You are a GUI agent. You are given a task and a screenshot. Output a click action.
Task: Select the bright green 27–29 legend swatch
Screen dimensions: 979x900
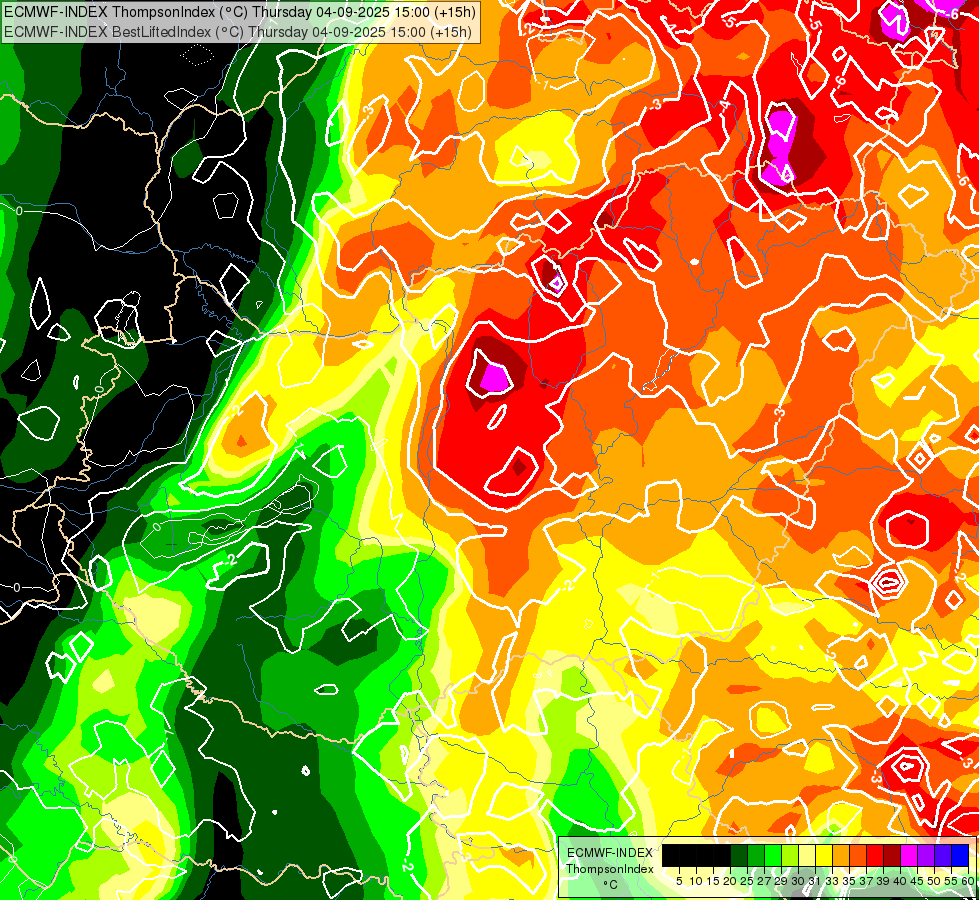point(773,855)
